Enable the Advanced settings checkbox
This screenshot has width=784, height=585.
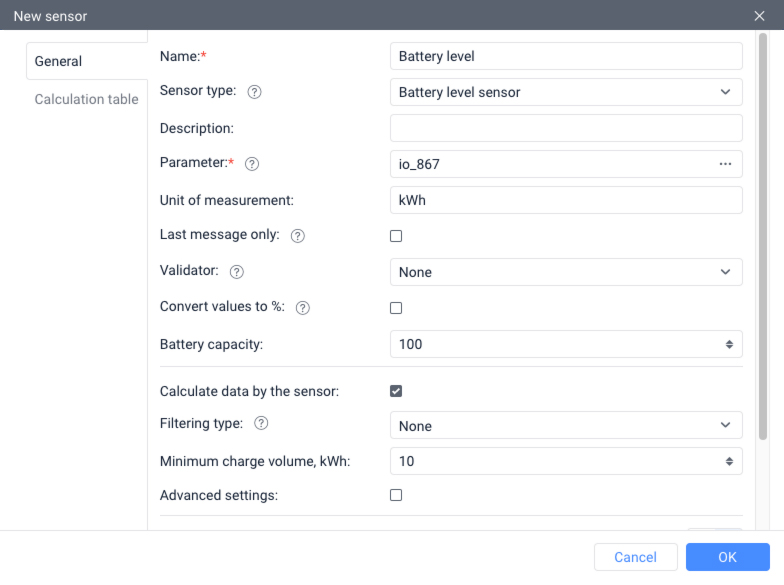pos(396,495)
